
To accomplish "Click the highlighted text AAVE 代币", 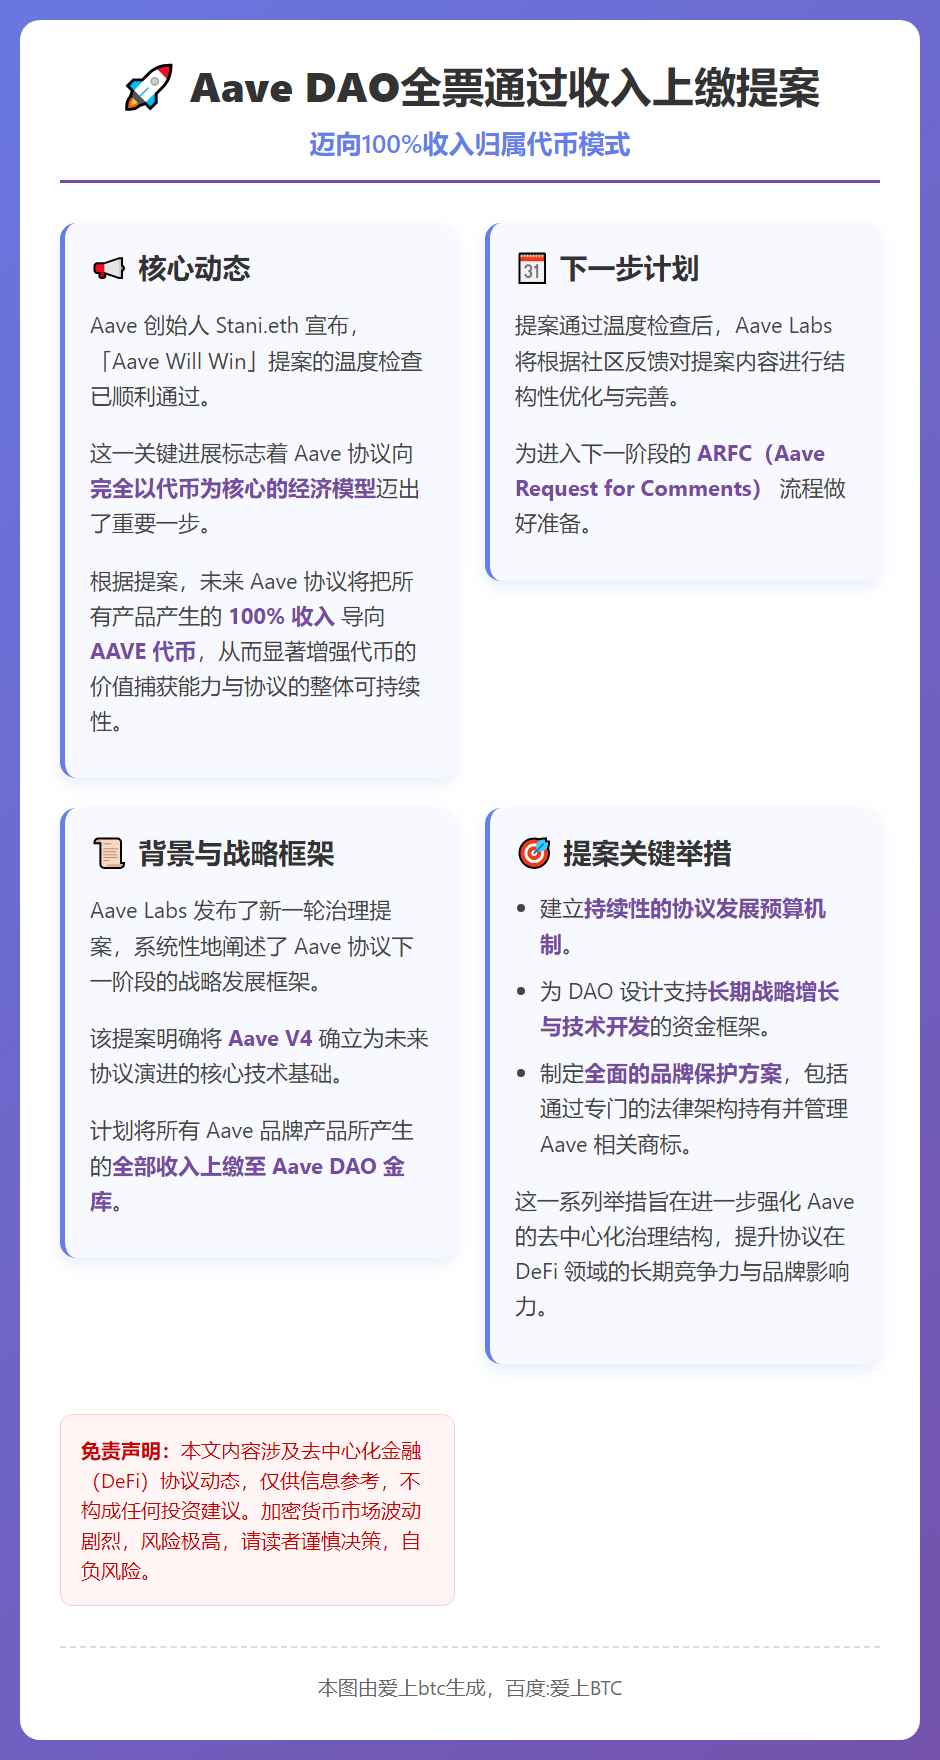I will point(143,652).
